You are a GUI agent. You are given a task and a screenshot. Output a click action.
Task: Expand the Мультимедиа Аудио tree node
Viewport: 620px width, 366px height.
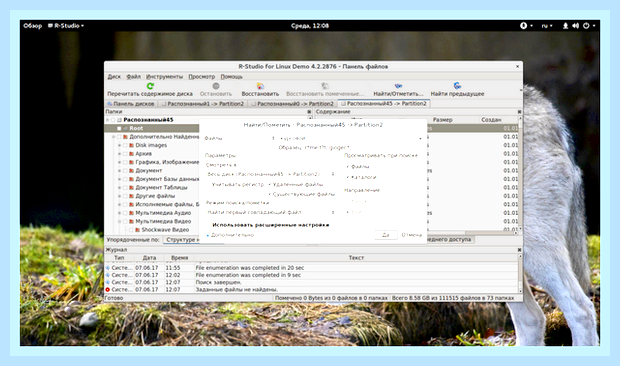[119, 213]
